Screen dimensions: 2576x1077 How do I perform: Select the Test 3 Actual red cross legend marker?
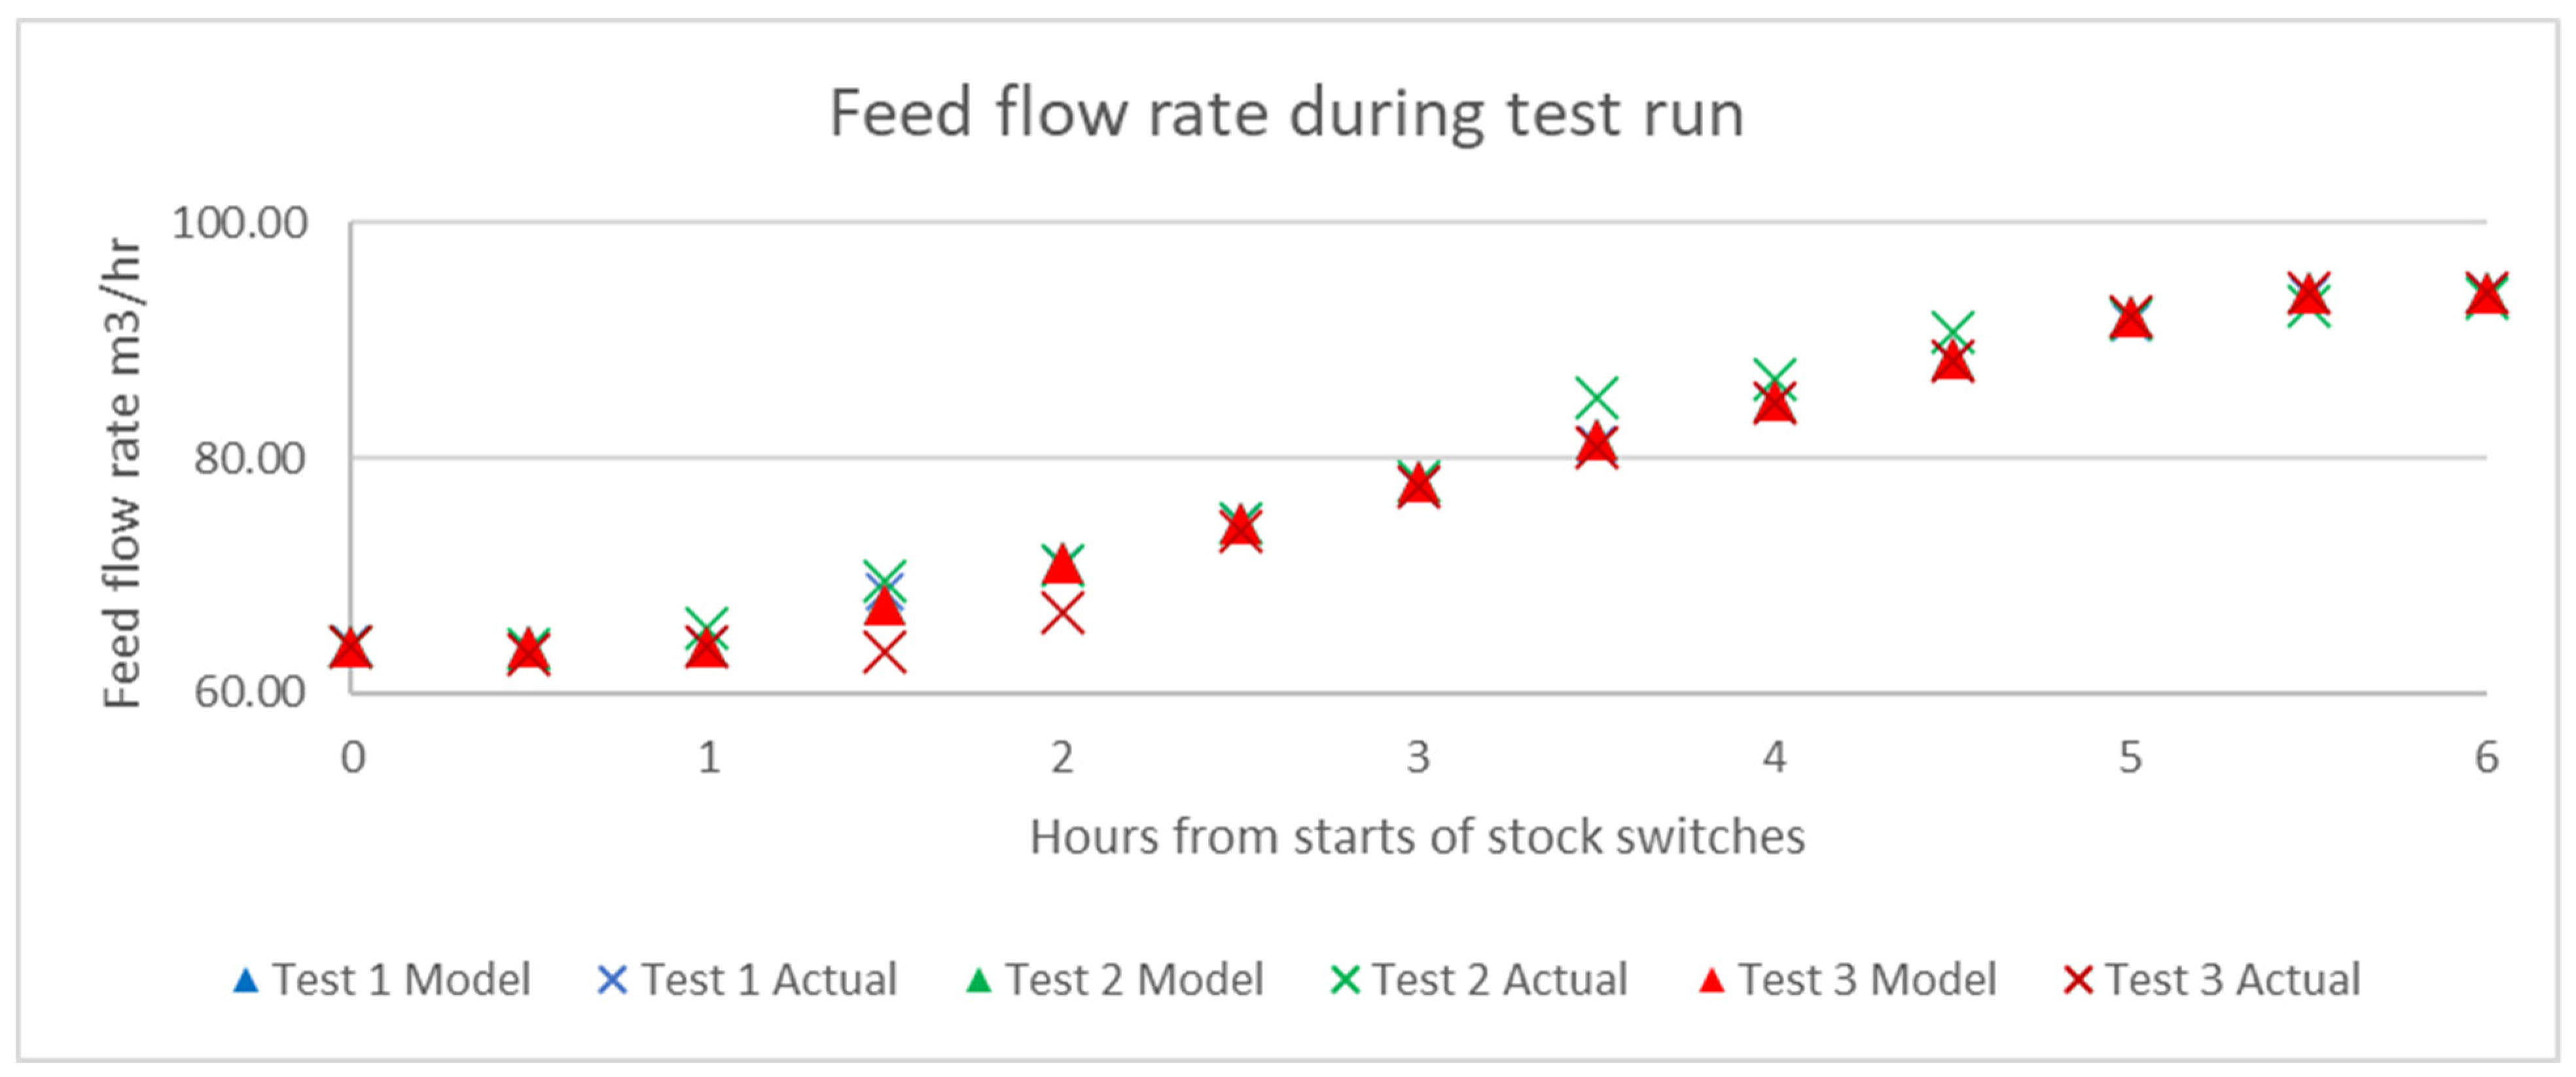point(2079,981)
